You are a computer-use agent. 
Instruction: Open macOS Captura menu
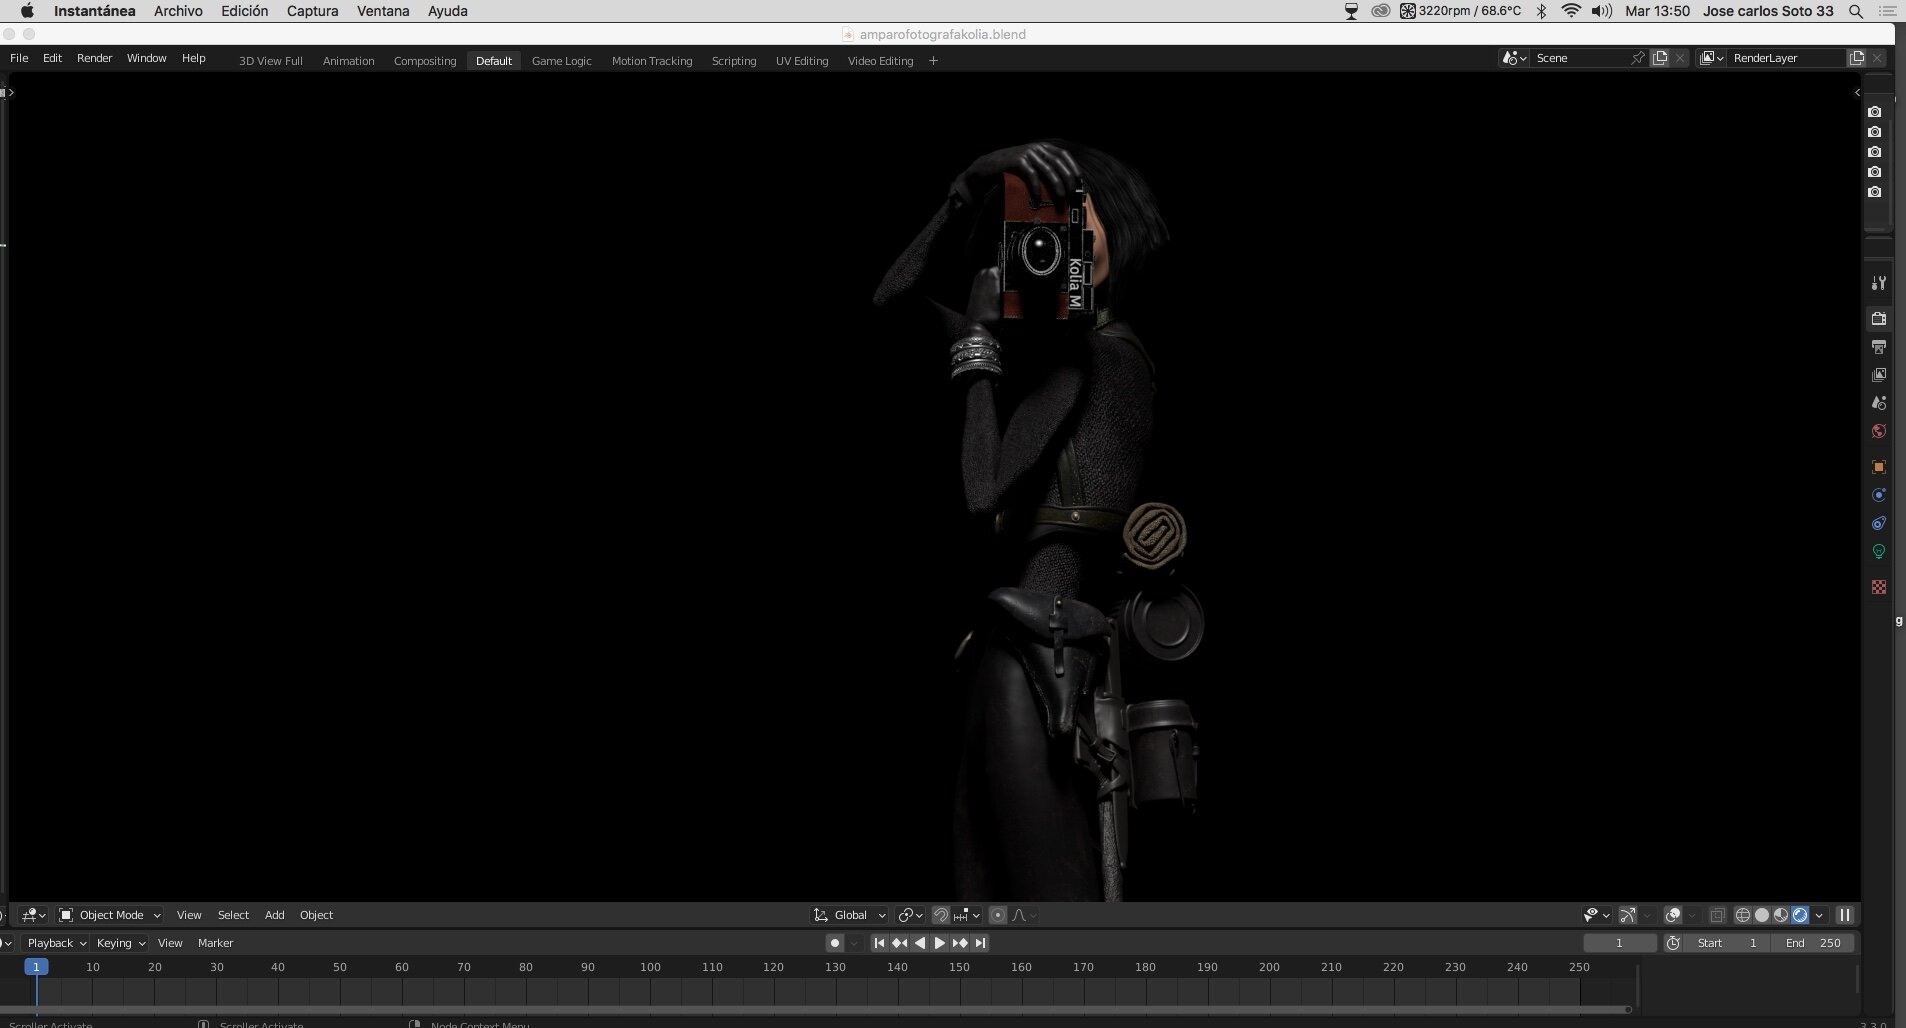[312, 11]
